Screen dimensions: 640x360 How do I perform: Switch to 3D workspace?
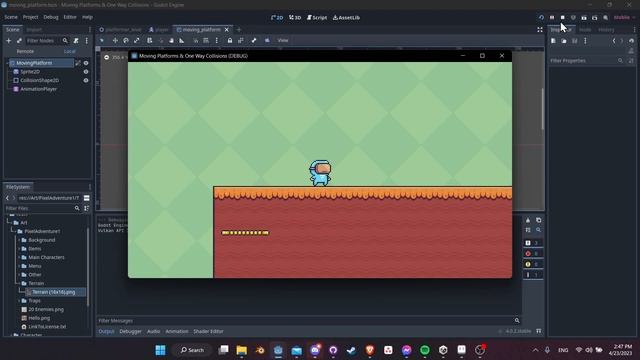(295, 18)
